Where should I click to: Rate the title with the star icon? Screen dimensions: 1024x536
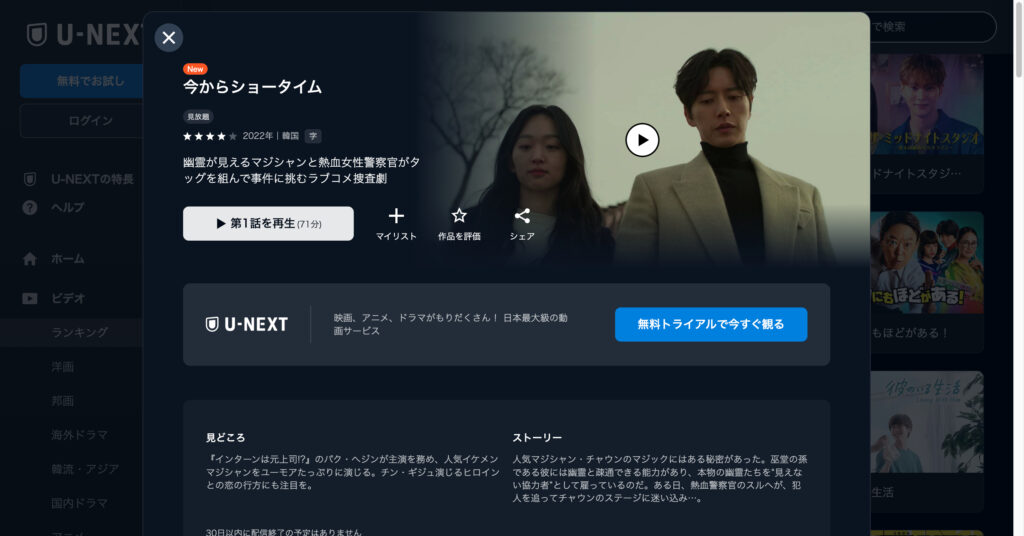tap(459, 224)
